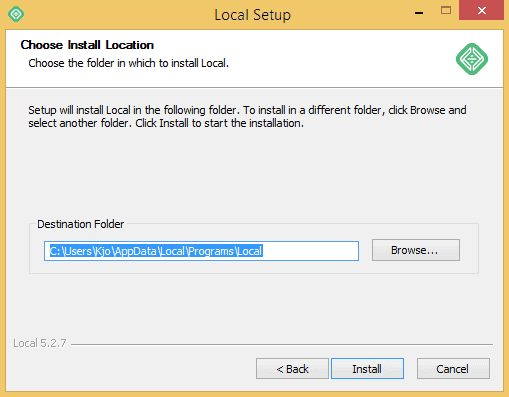Click the 'Choose Install Location' heading
This screenshot has width=509, height=397.
pos(87,45)
